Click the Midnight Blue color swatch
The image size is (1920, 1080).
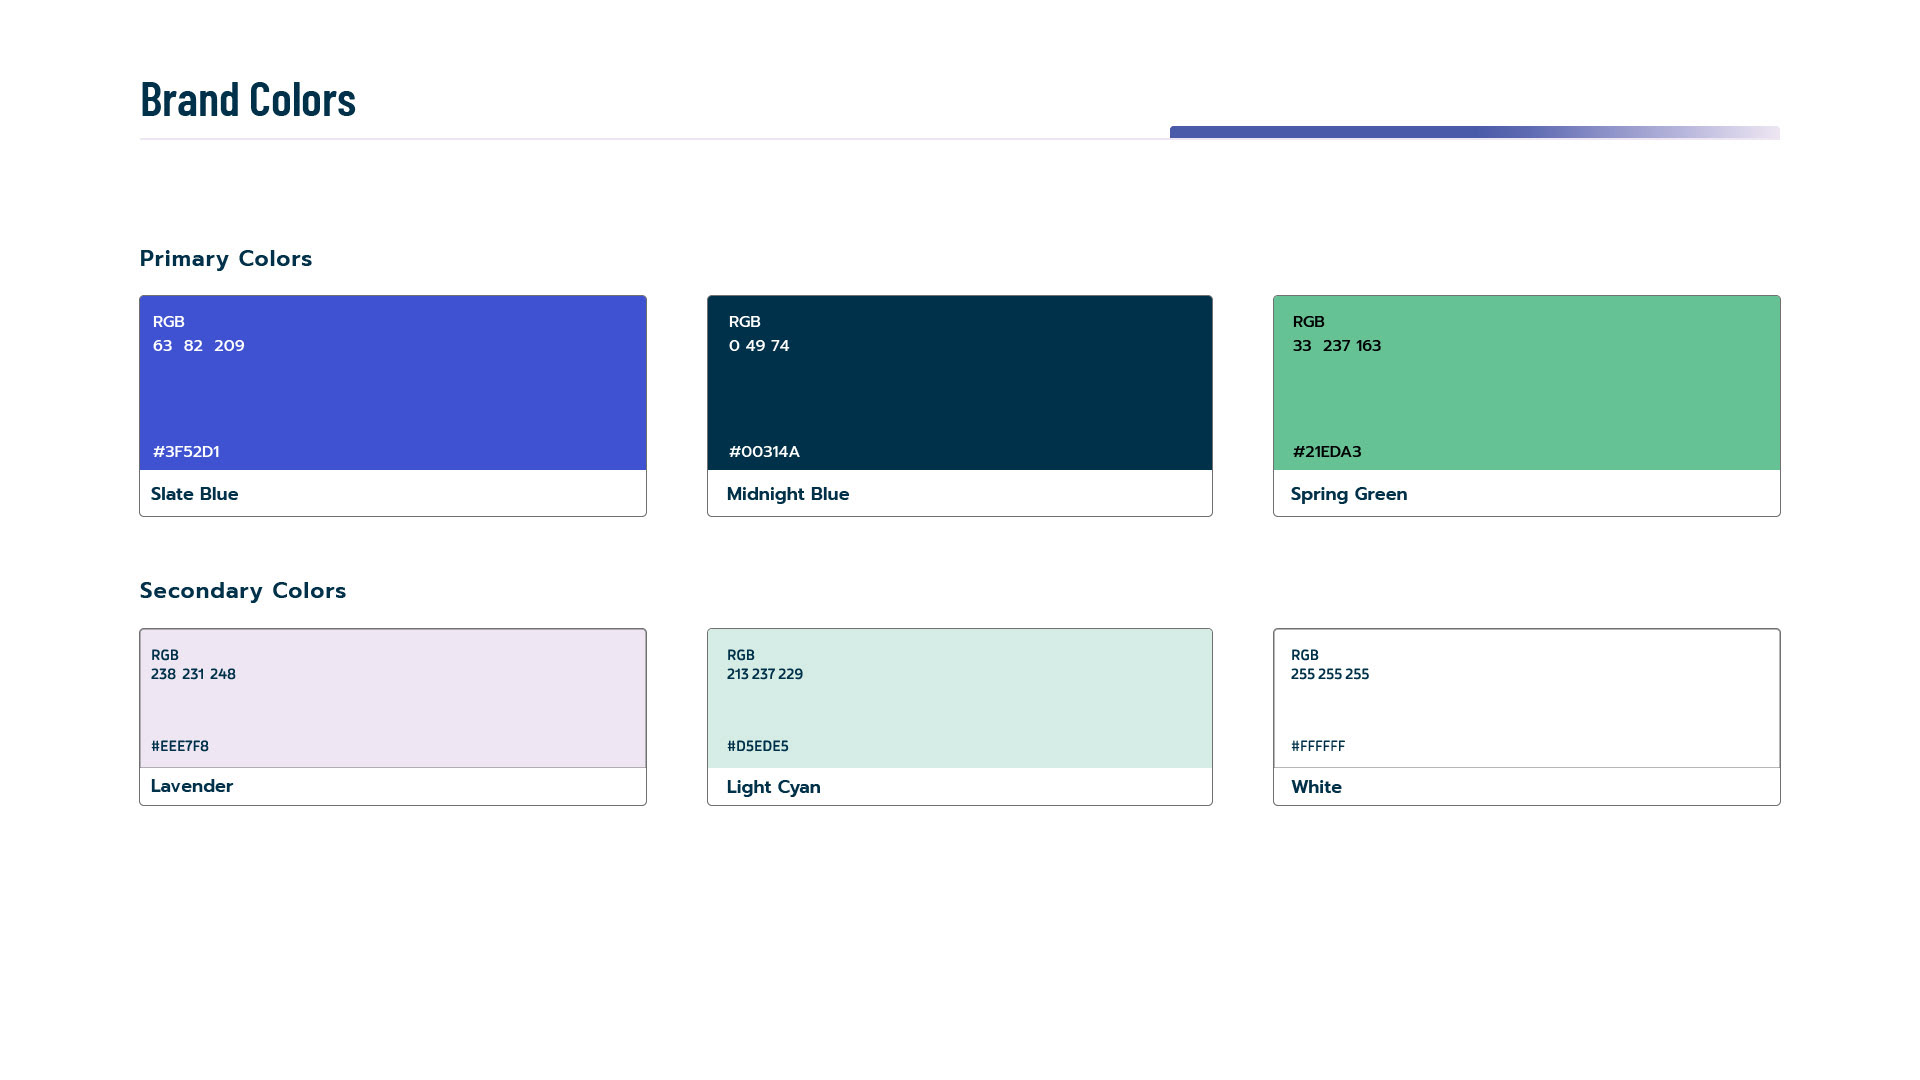coord(960,383)
